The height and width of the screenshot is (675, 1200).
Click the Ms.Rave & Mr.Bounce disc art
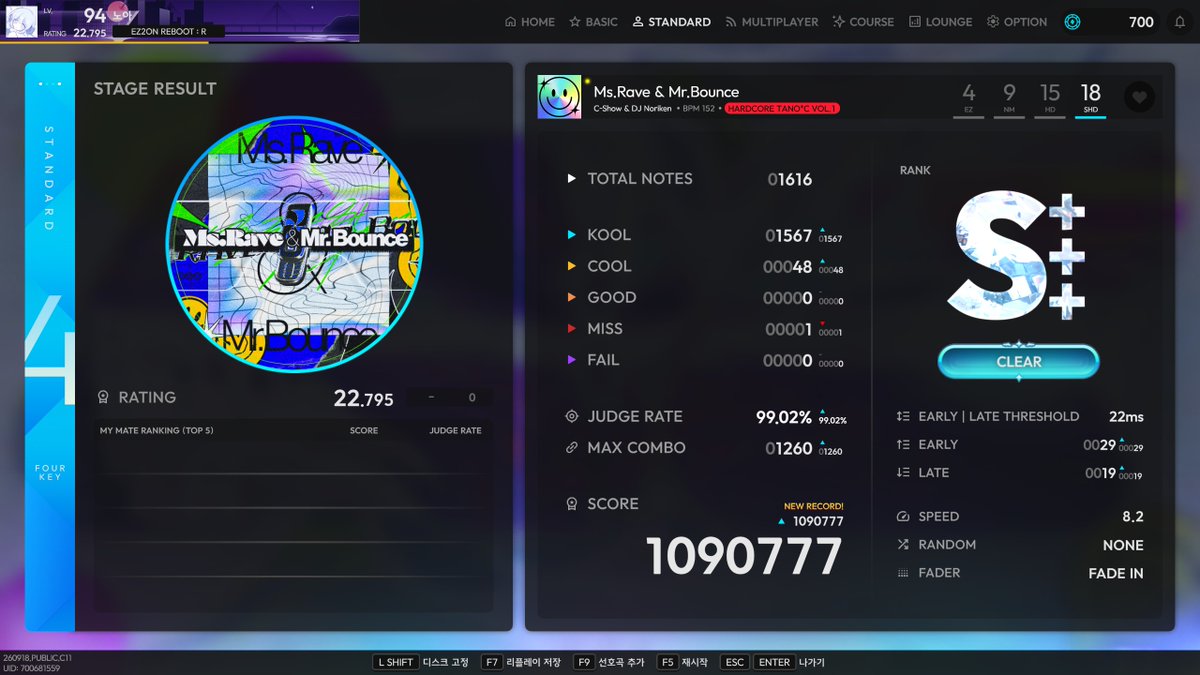[293, 245]
